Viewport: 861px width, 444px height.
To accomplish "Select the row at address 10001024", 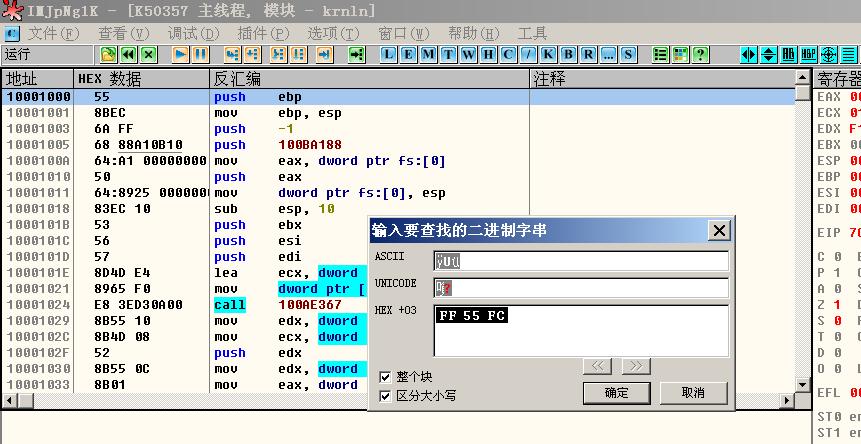I will pos(184,305).
